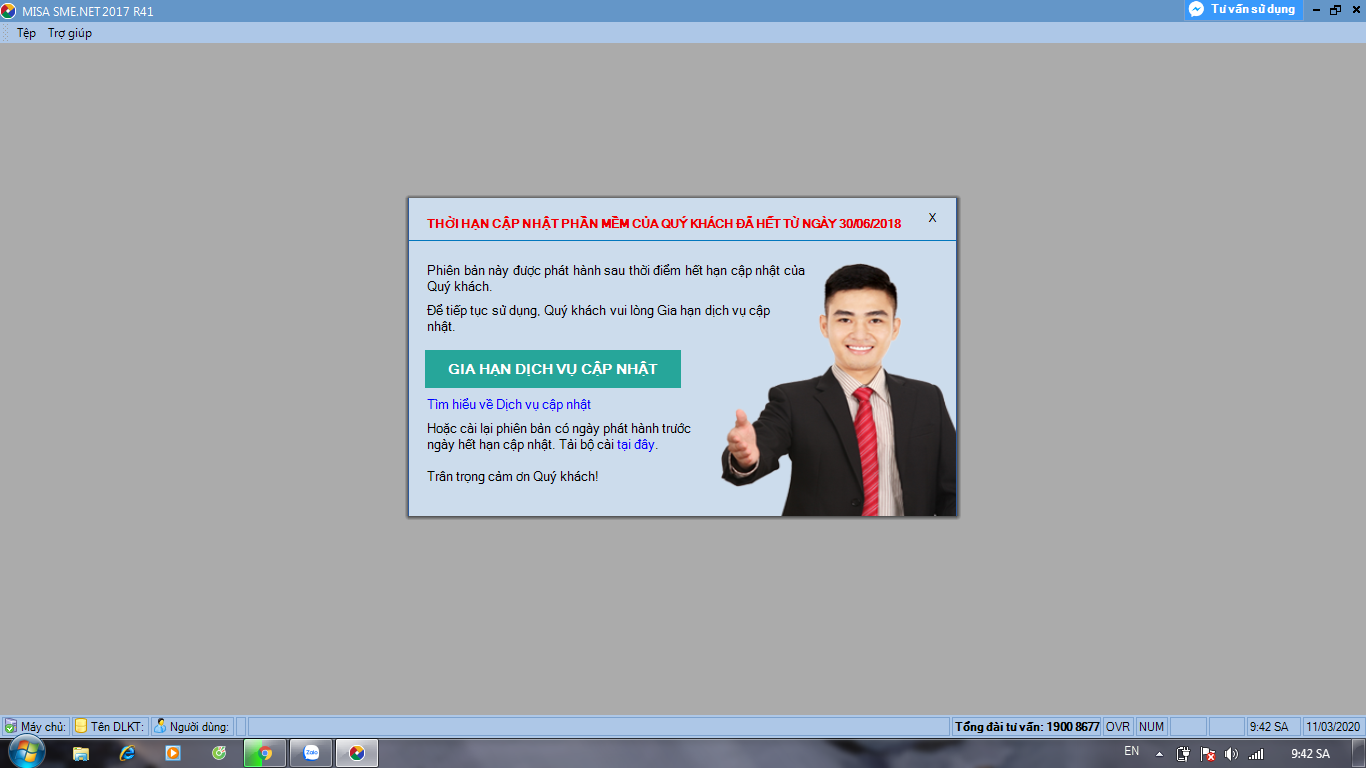Open Internet Explorer from the taskbar
This screenshot has width=1366, height=768.
(x=127, y=753)
